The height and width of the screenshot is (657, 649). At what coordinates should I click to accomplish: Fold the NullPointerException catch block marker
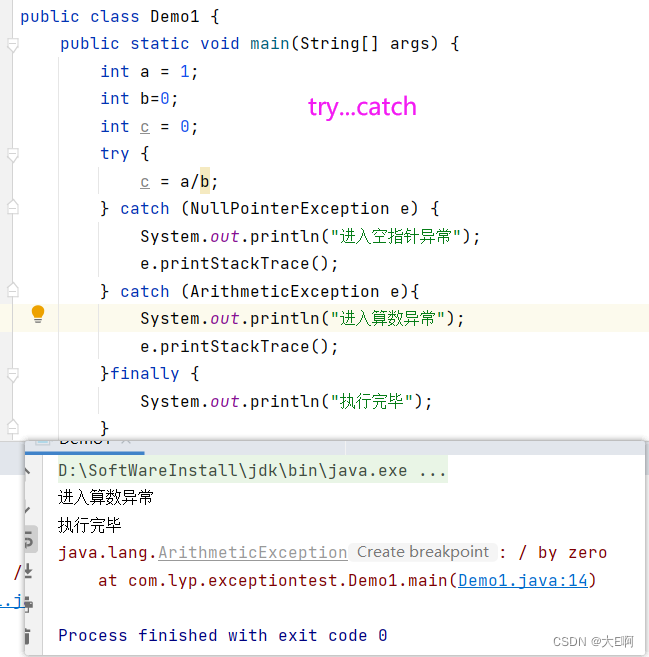[12, 208]
